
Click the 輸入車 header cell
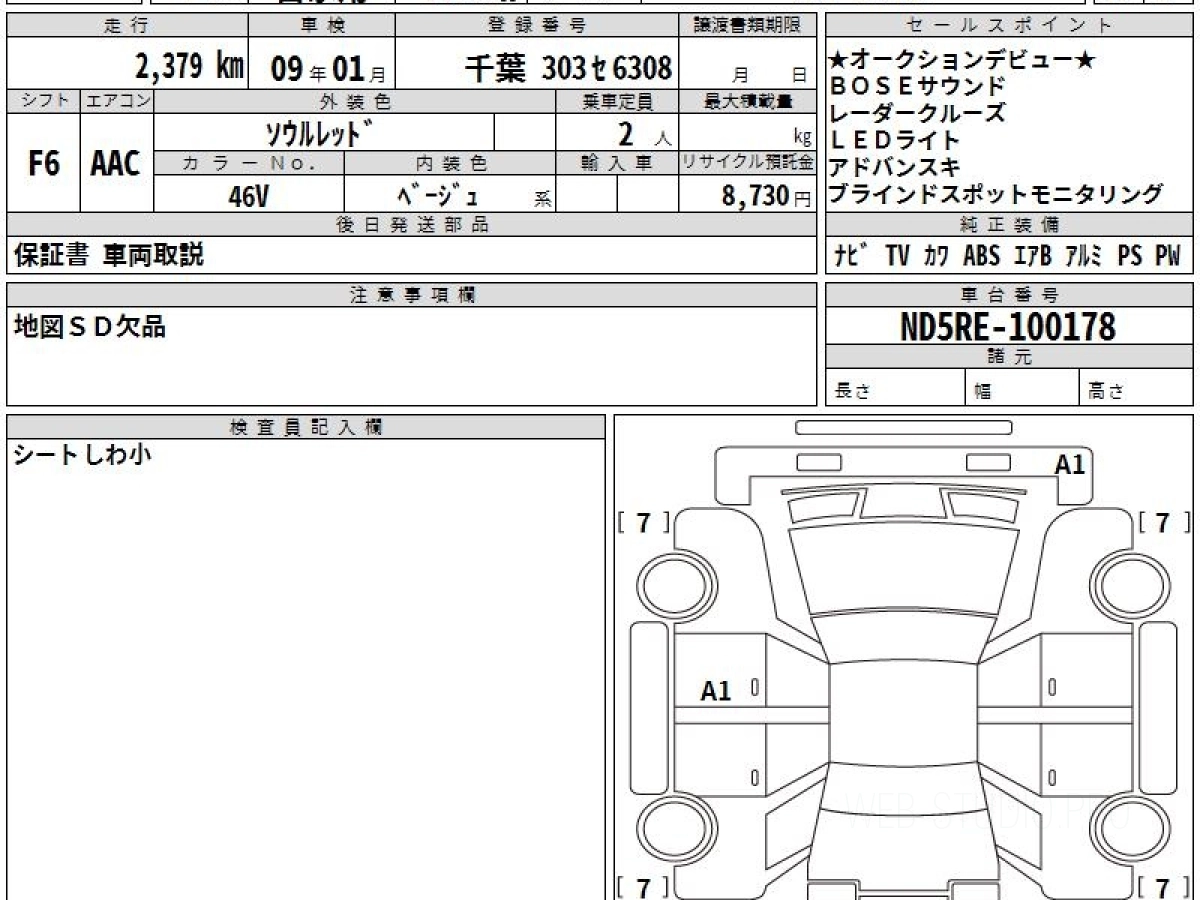pos(617,163)
